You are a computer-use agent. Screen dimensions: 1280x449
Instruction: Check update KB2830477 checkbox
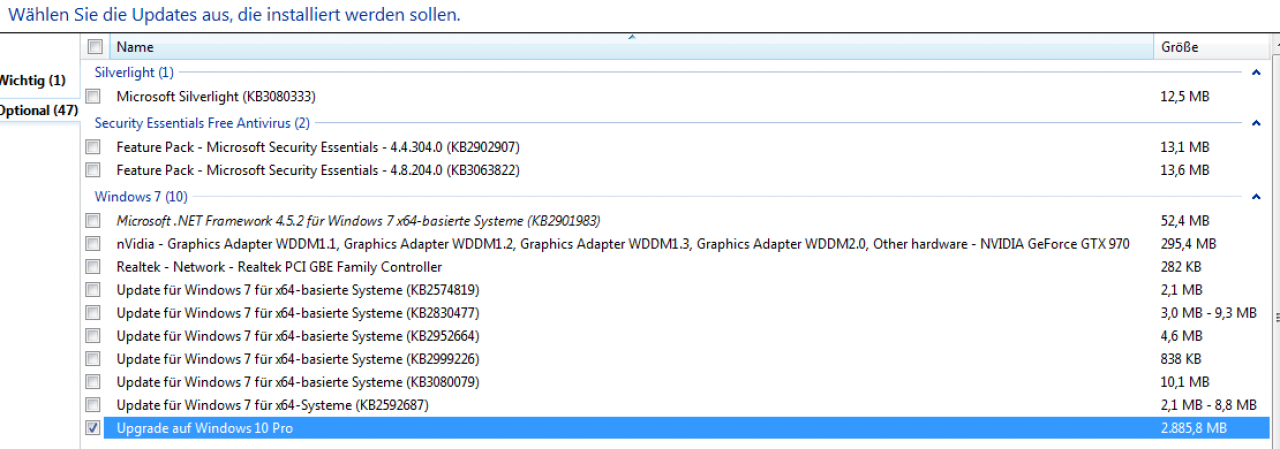(x=93, y=313)
